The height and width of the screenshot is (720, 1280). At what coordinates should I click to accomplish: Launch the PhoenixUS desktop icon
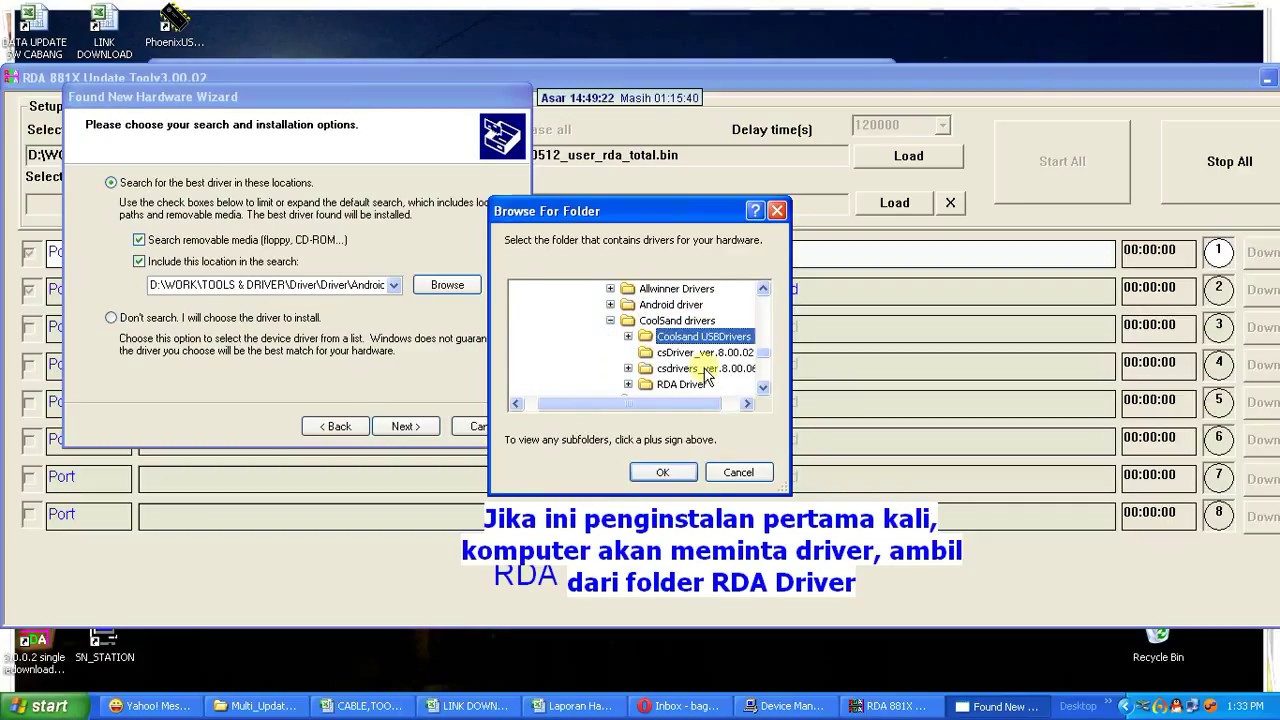pos(174,26)
